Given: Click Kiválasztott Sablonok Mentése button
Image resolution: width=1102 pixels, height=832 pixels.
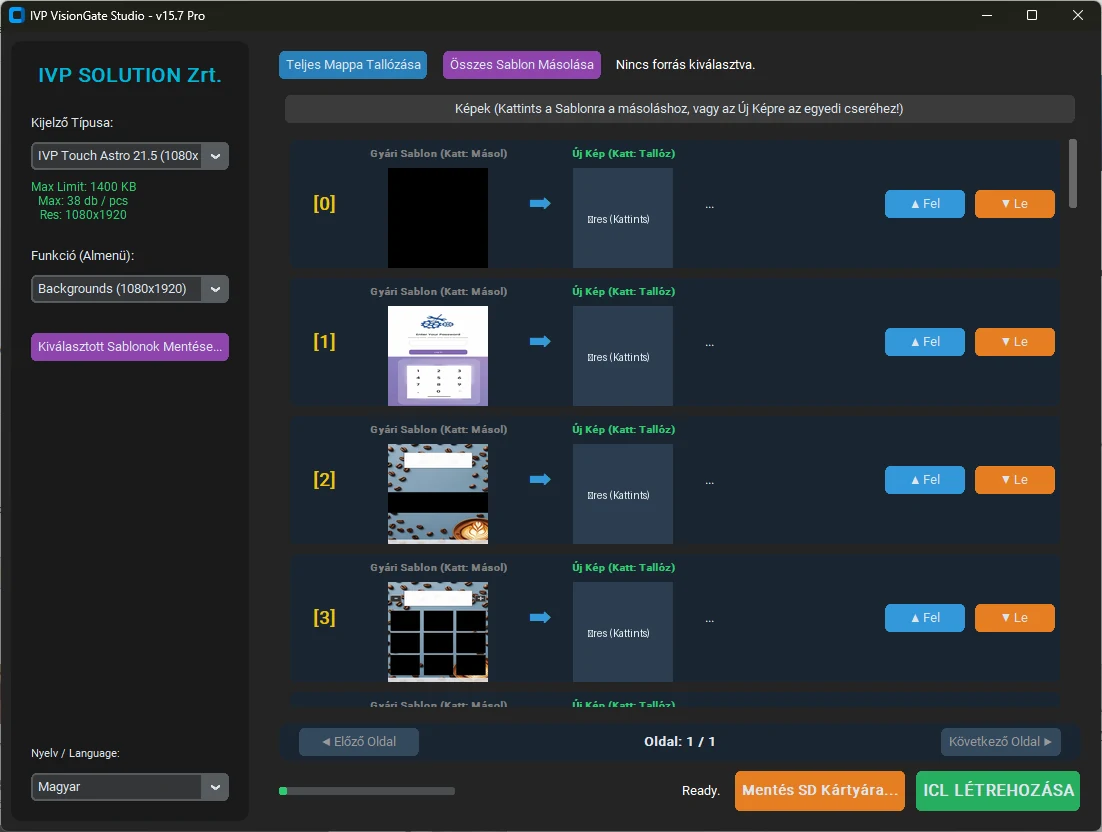Looking at the screenshot, I should [130, 346].
